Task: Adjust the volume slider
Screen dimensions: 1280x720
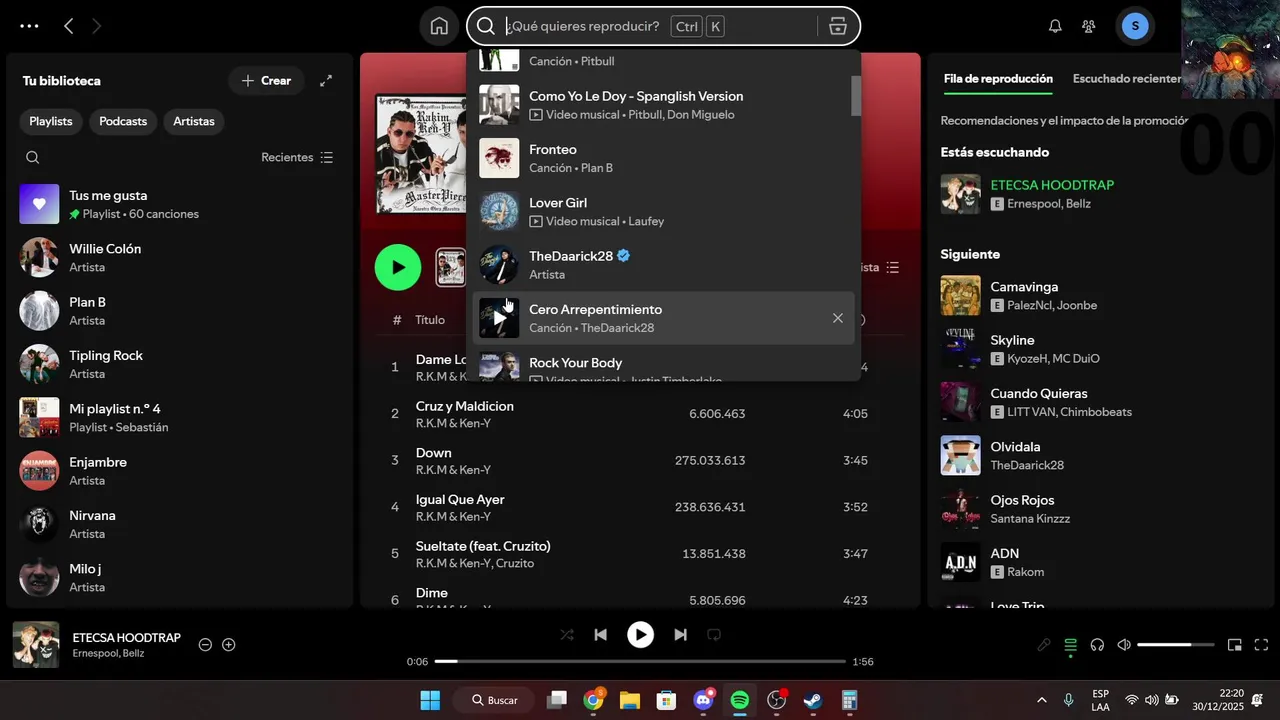Action: coord(1176,645)
